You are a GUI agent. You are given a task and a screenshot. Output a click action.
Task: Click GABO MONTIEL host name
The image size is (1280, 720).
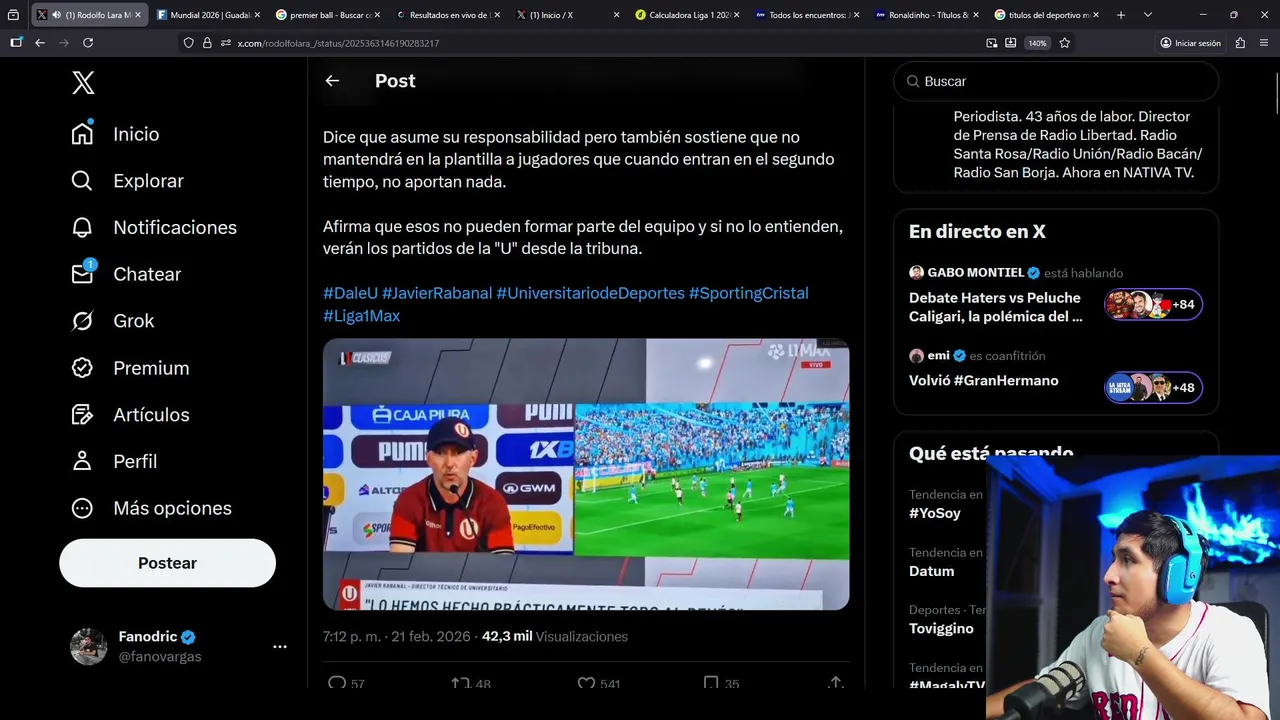pyautogui.click(x=975, y=272)
